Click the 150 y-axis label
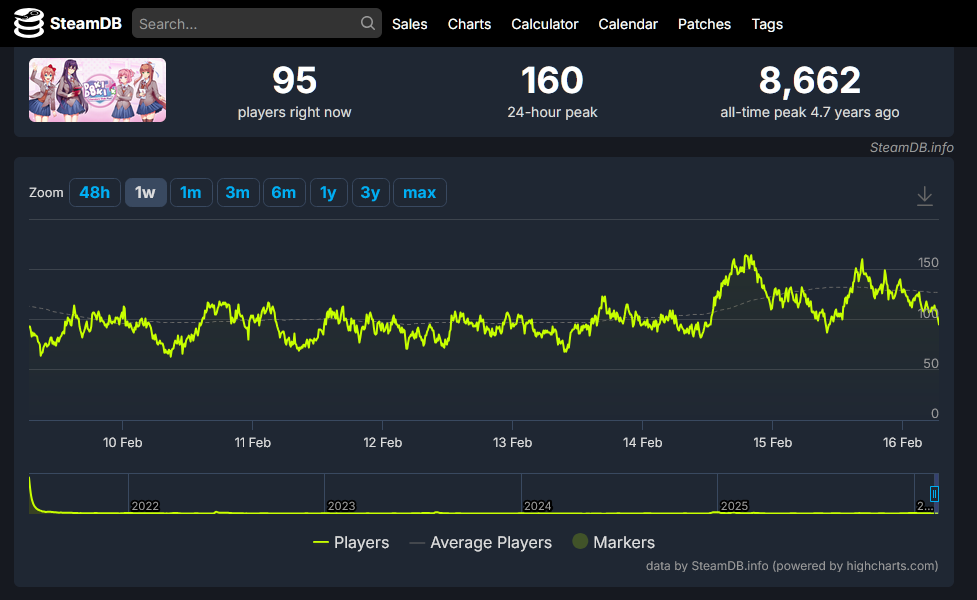 click(928, 262)
